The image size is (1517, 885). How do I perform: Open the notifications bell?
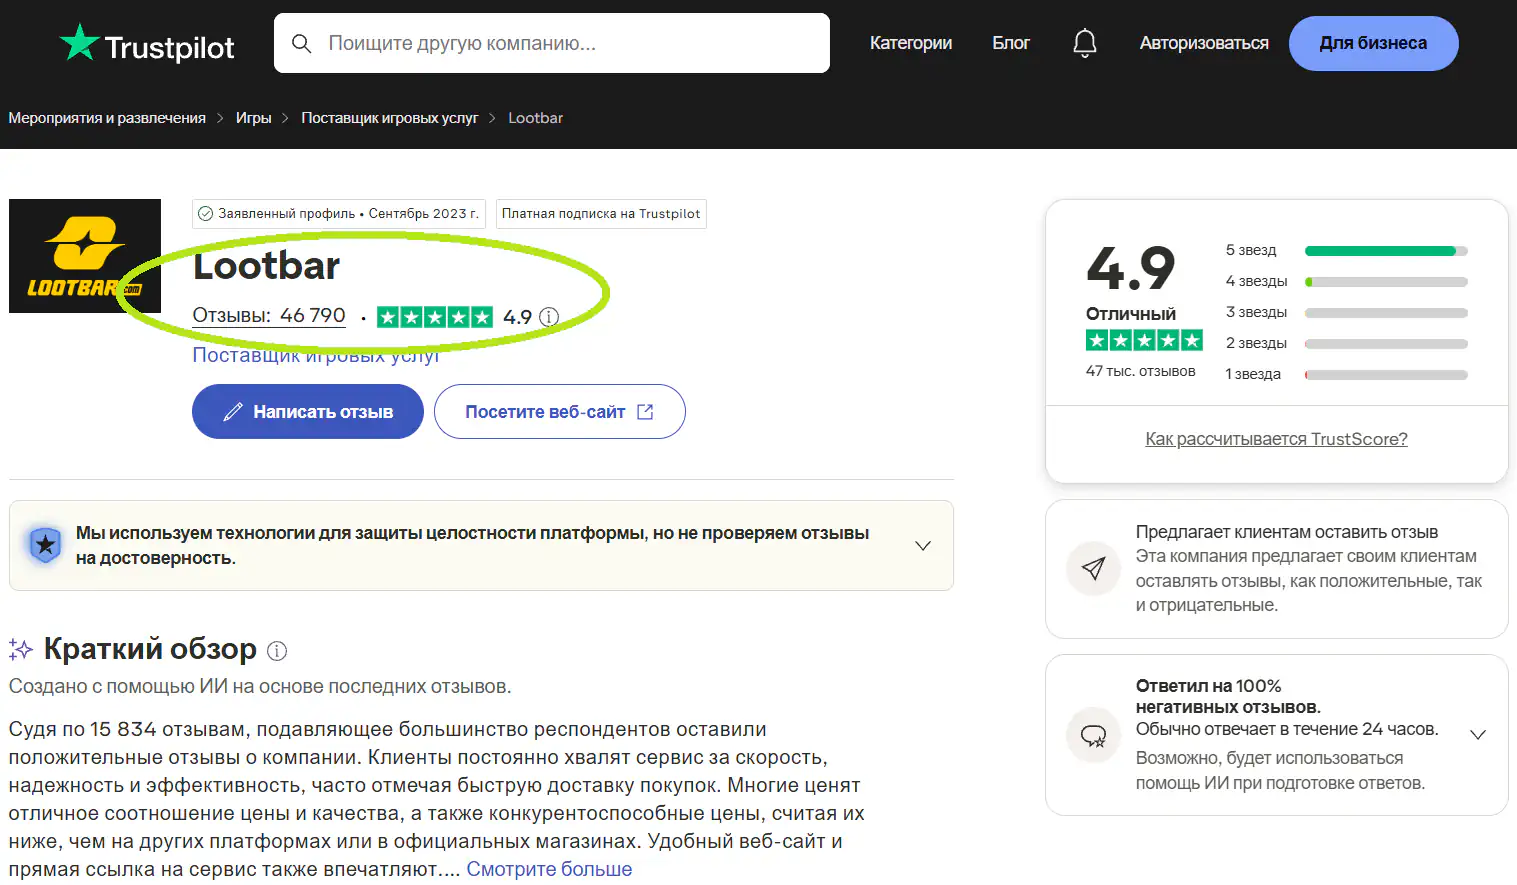[1085, 43]
